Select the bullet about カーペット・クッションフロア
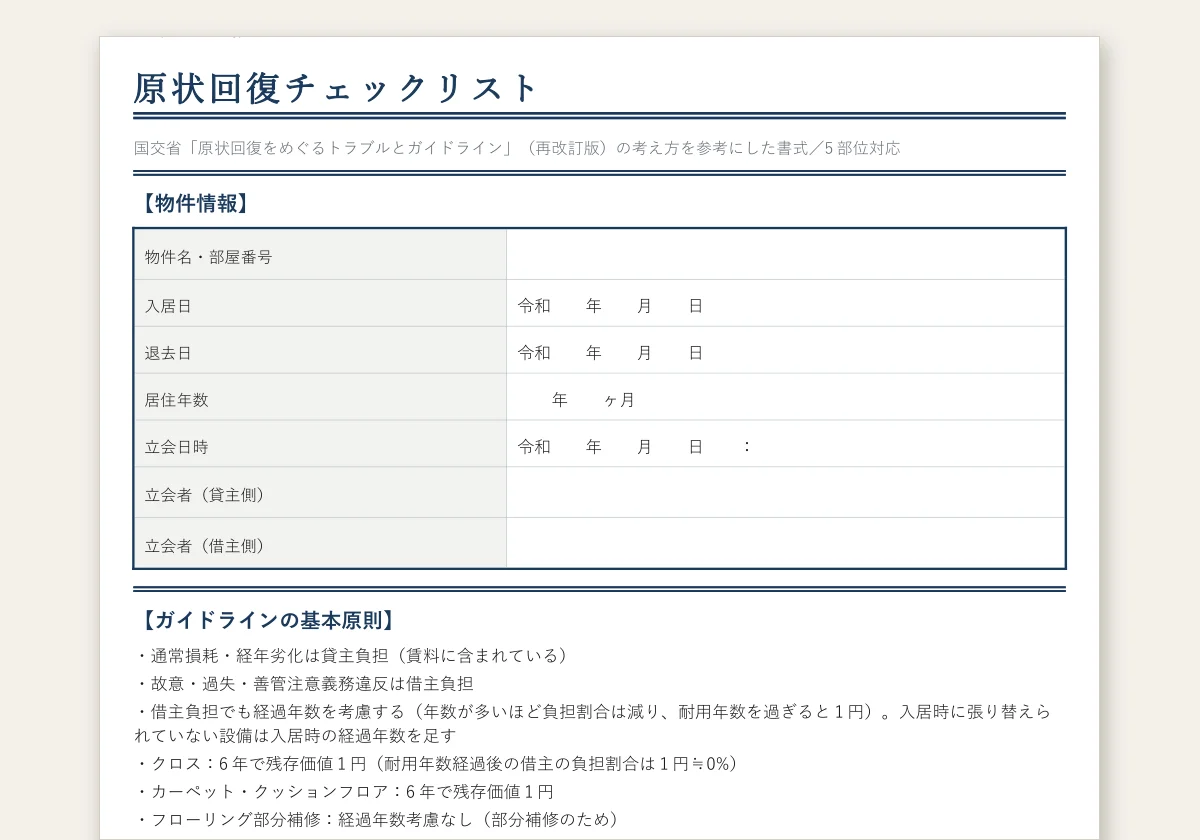Viewport: 1200px width, 840px height. coord(344,792)
